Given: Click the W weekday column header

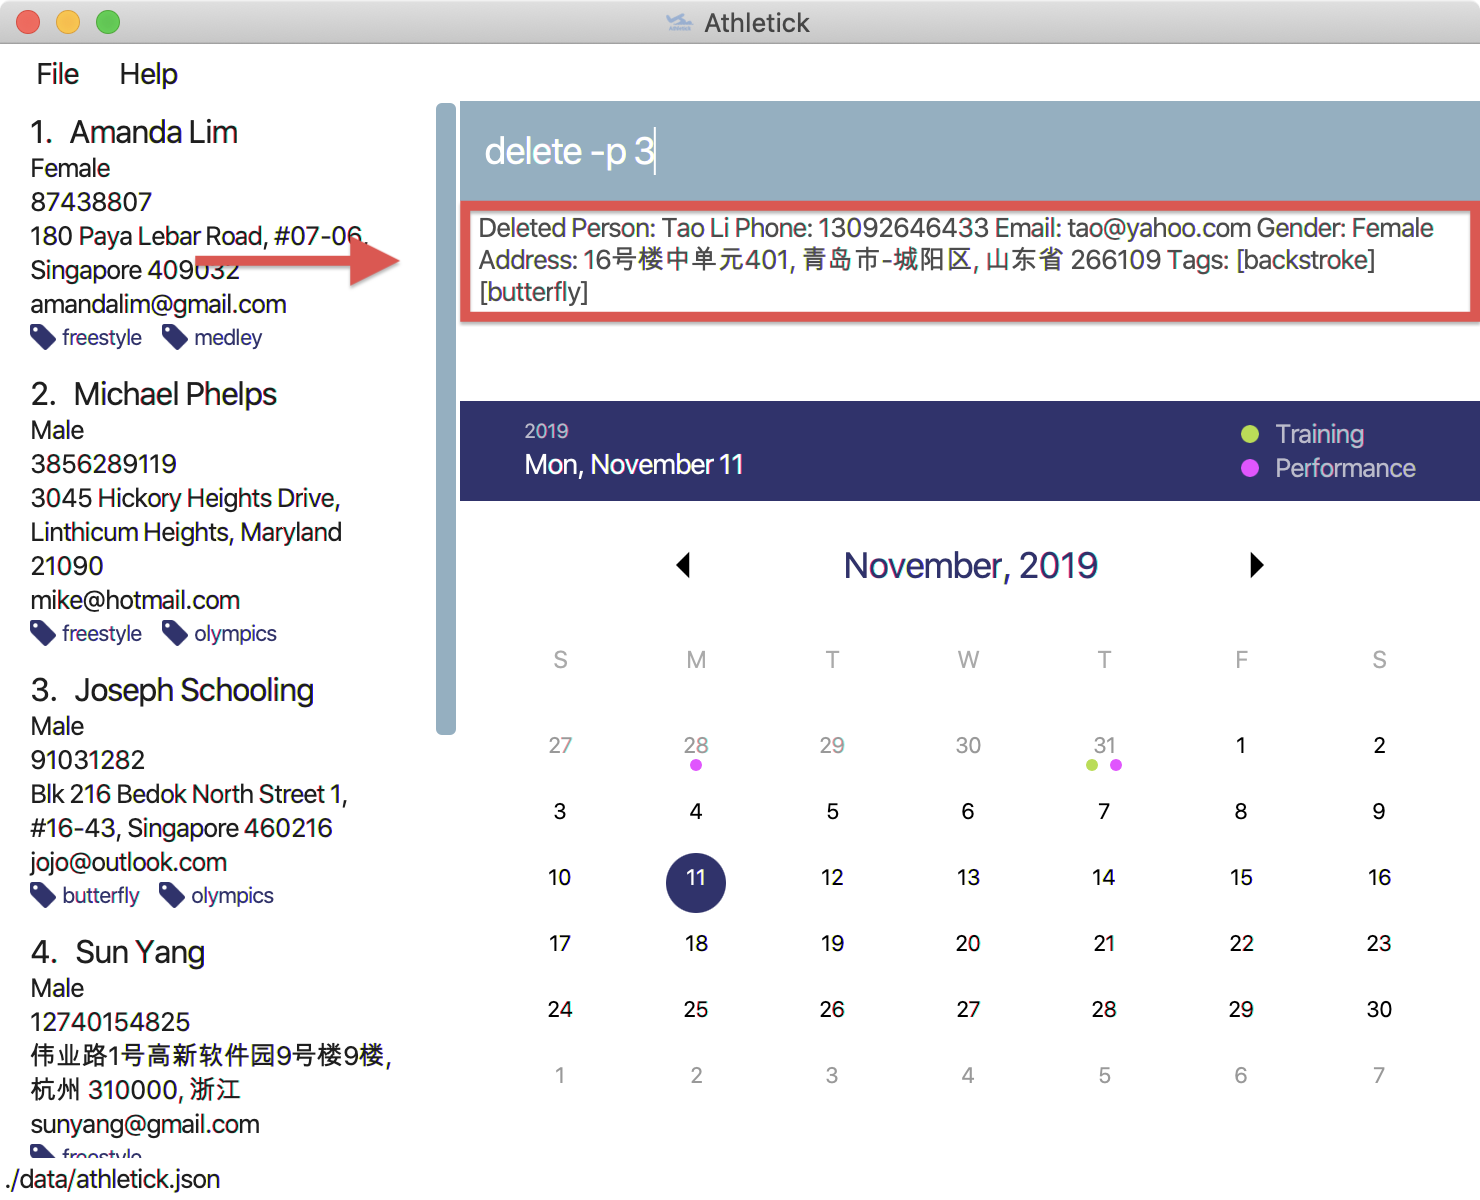Looking at the screenshot, I should (968, 660).
